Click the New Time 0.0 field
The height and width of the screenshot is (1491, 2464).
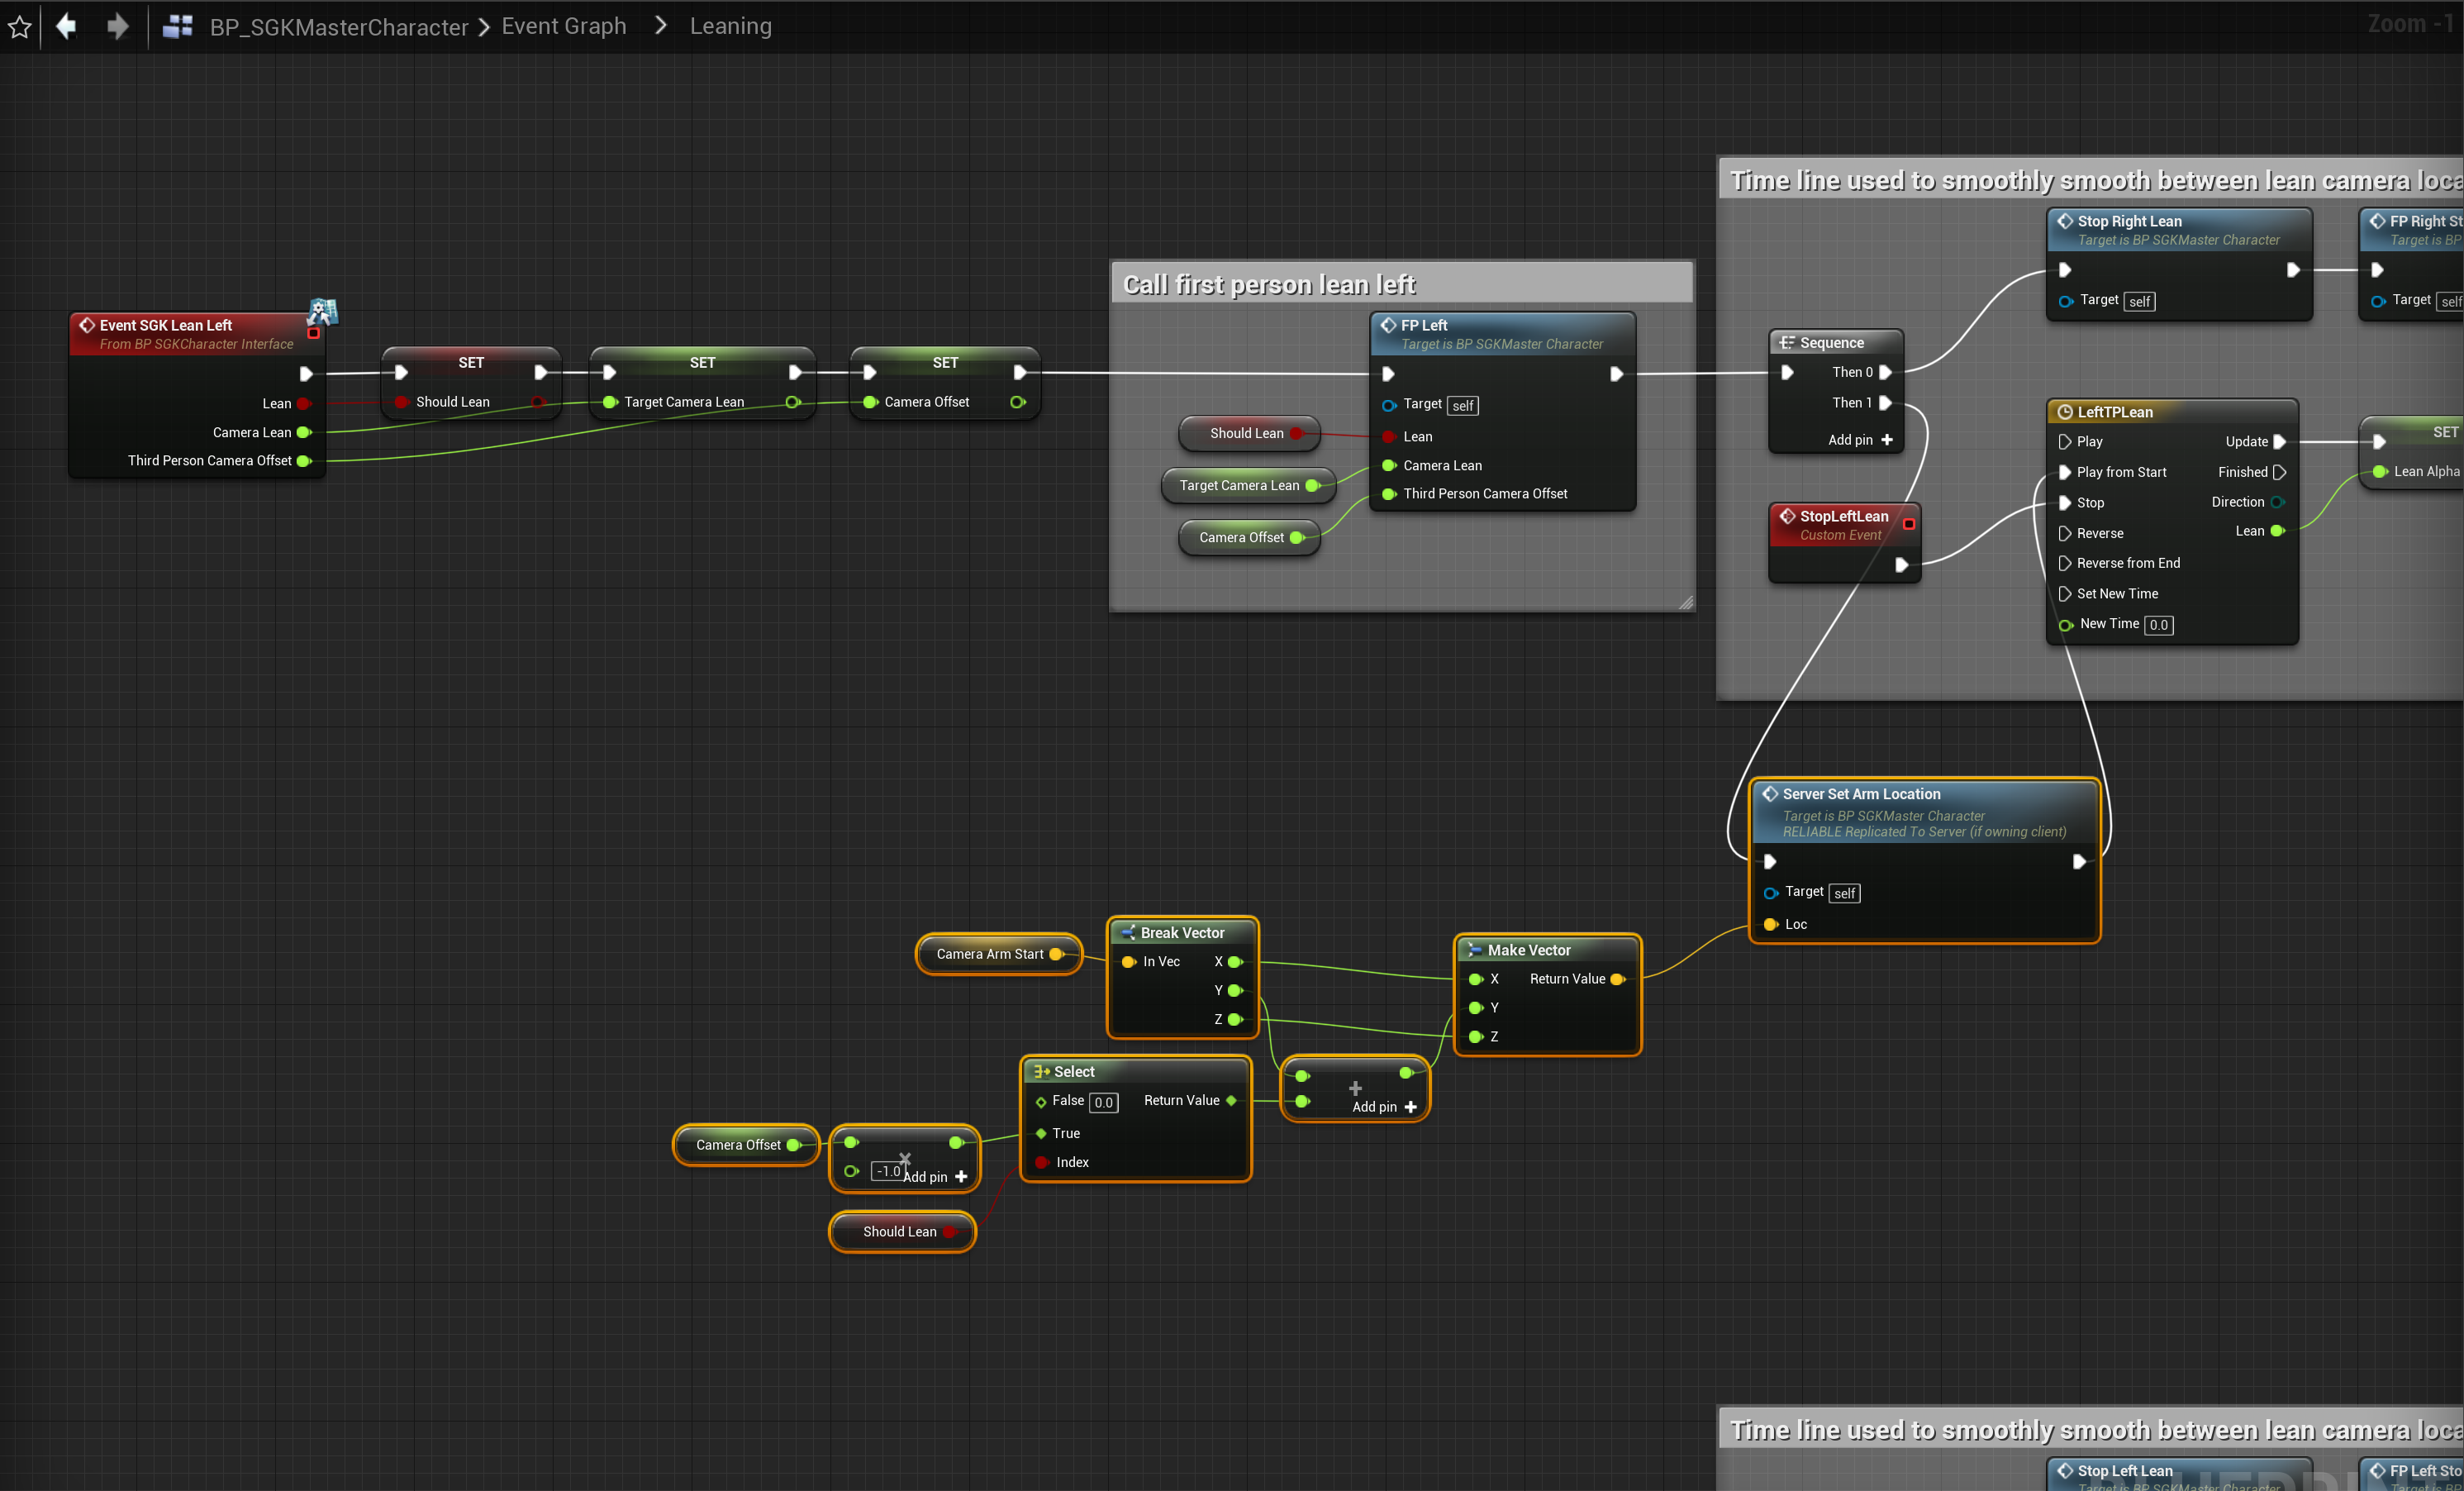pyautogui.click(x=2158, y=625)
